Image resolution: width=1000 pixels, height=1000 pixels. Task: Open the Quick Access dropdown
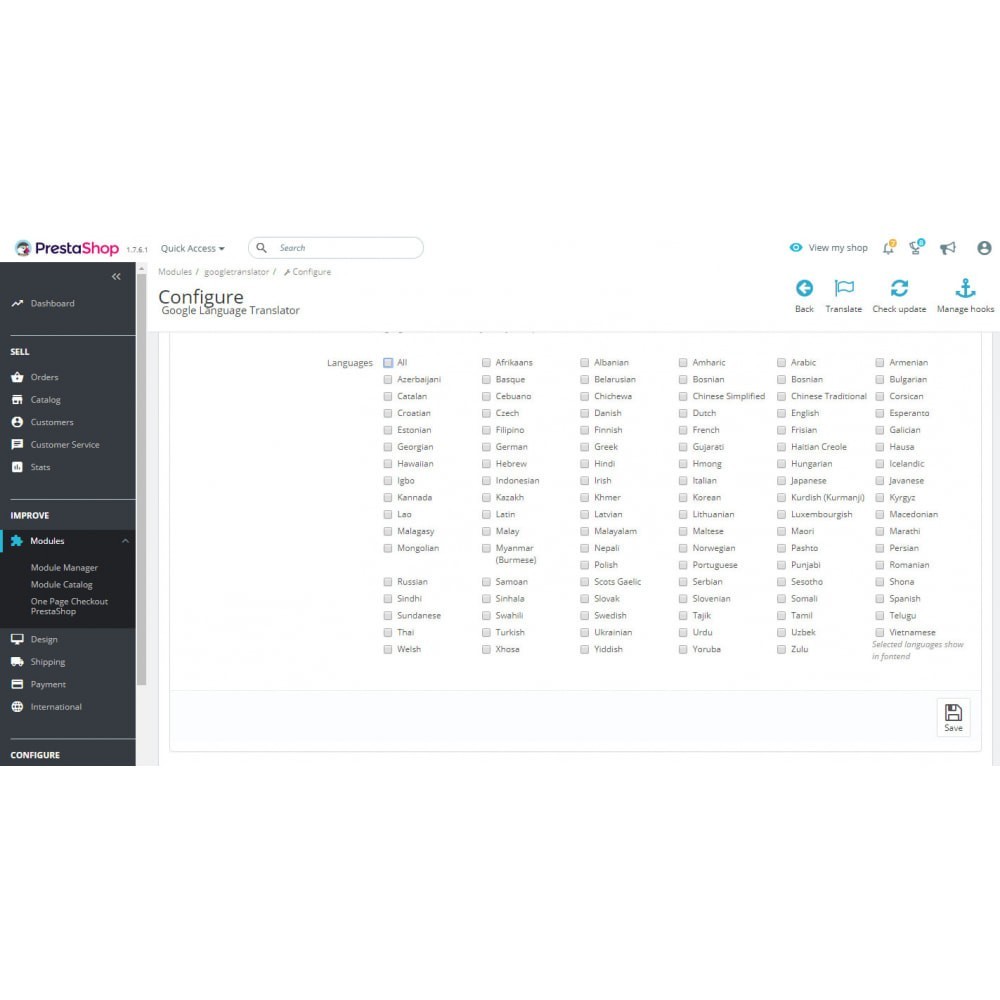tap(193, 248)
